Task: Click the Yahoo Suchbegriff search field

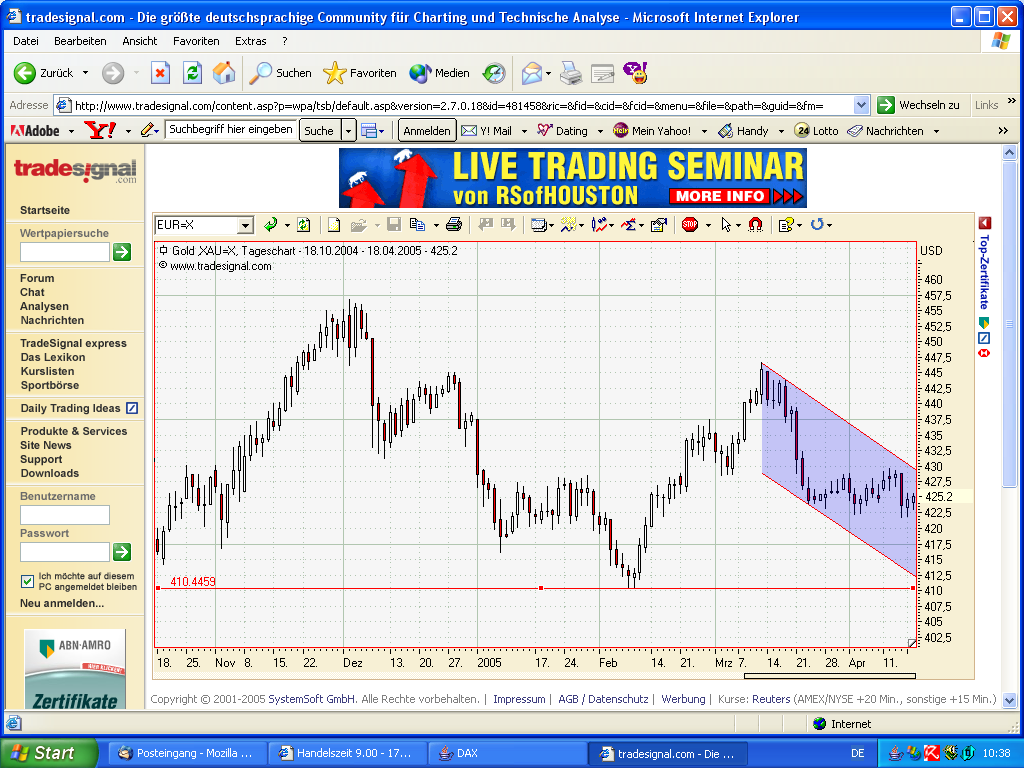Action: pos(231,129)
